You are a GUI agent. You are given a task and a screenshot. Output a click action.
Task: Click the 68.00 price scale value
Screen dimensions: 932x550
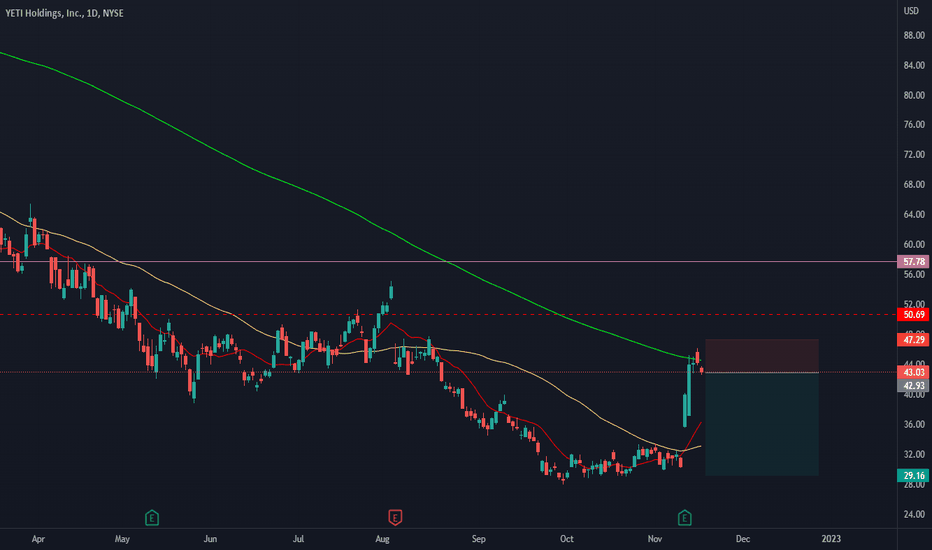click(914, 185)
